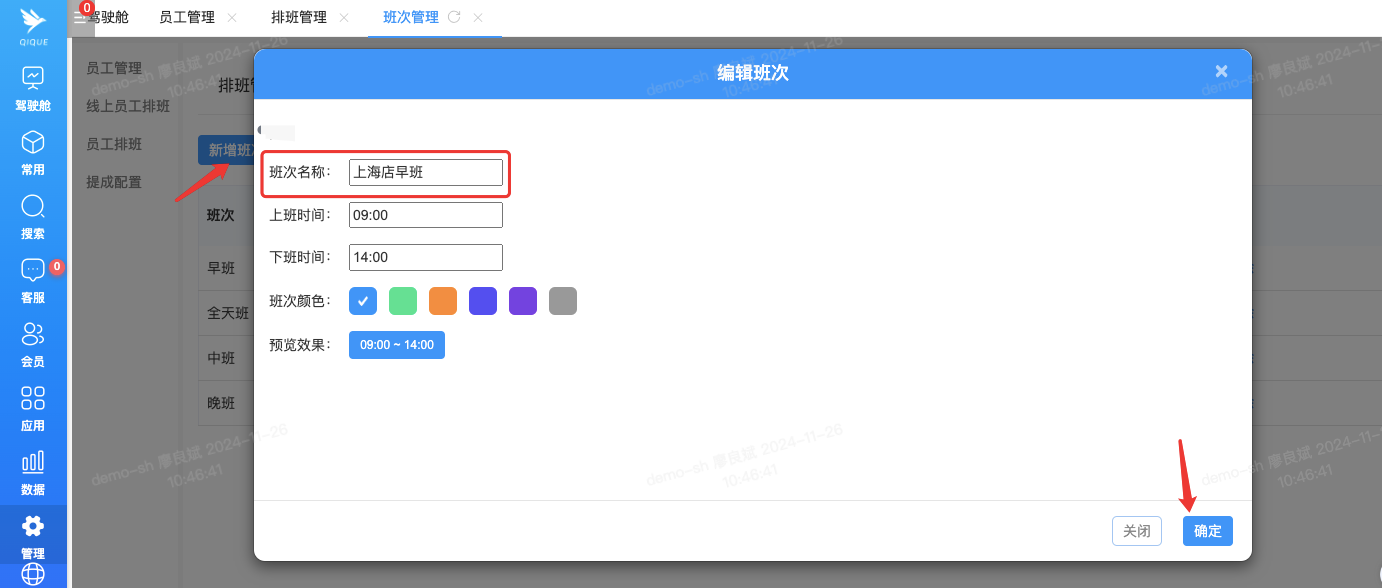Select the 会员 members icon
The width and height of the screenshot is (1382, 588).
point(33,334)
